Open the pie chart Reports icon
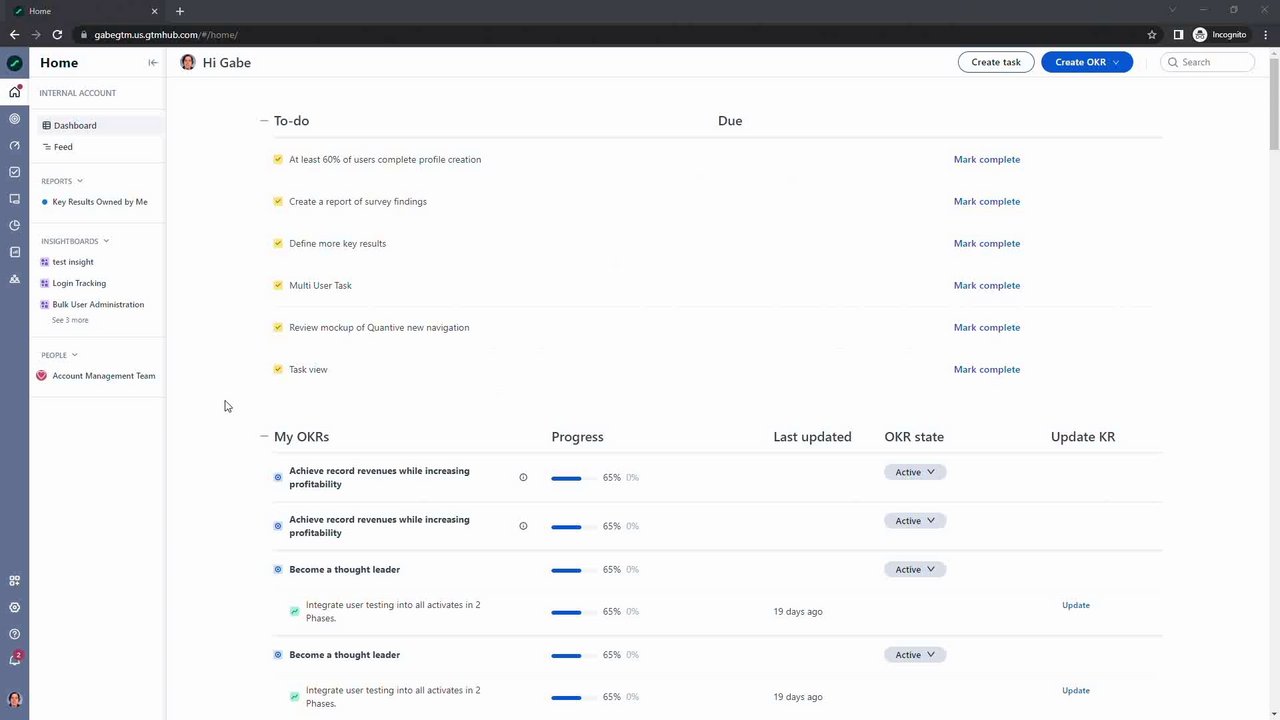 point(14,225)
